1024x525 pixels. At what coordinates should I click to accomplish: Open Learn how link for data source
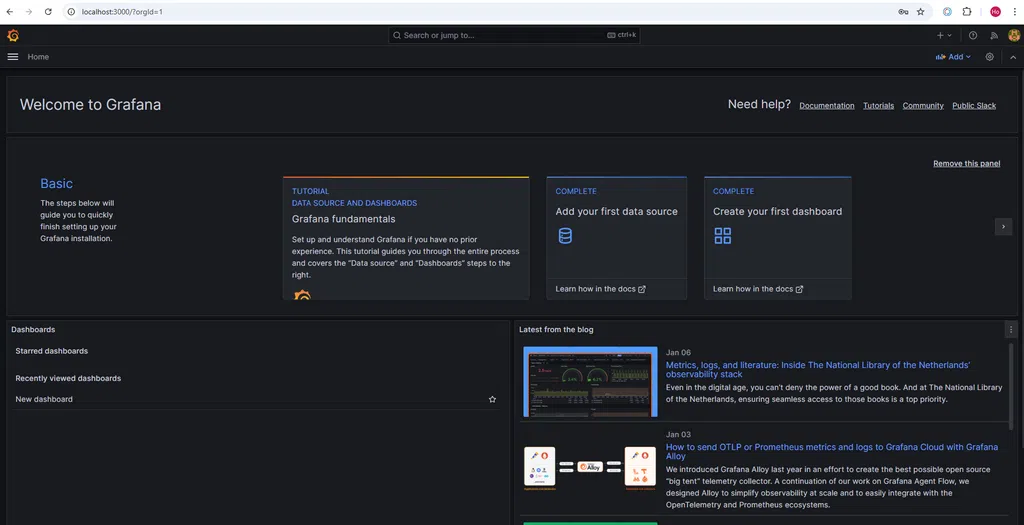pos(600,289)
